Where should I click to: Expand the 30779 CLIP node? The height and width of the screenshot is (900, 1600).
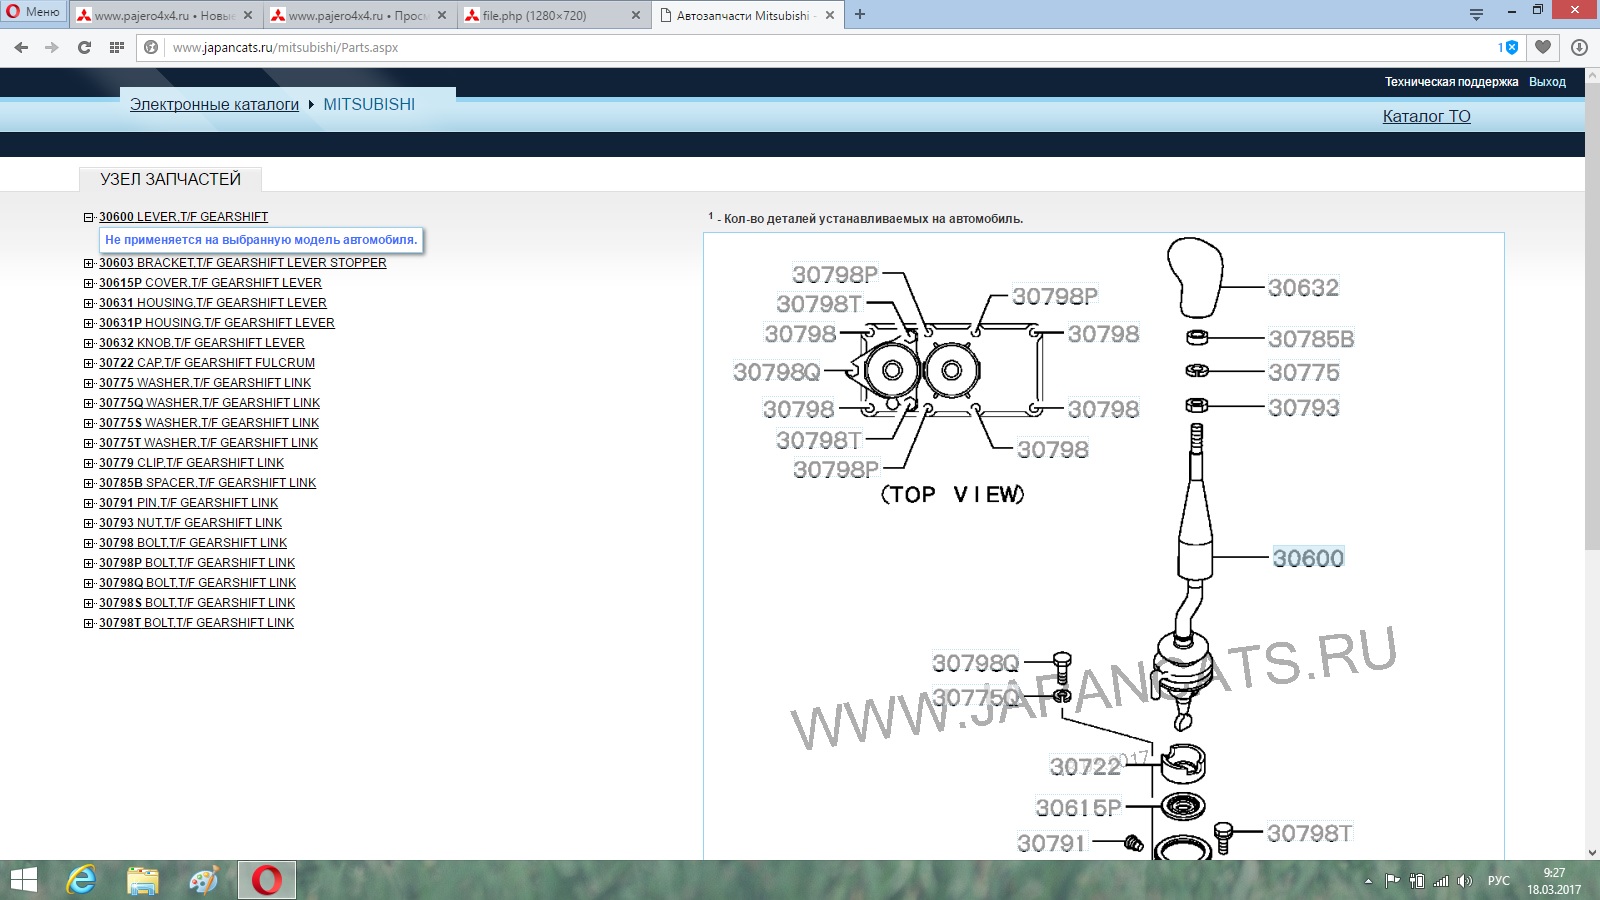point(89,463)
